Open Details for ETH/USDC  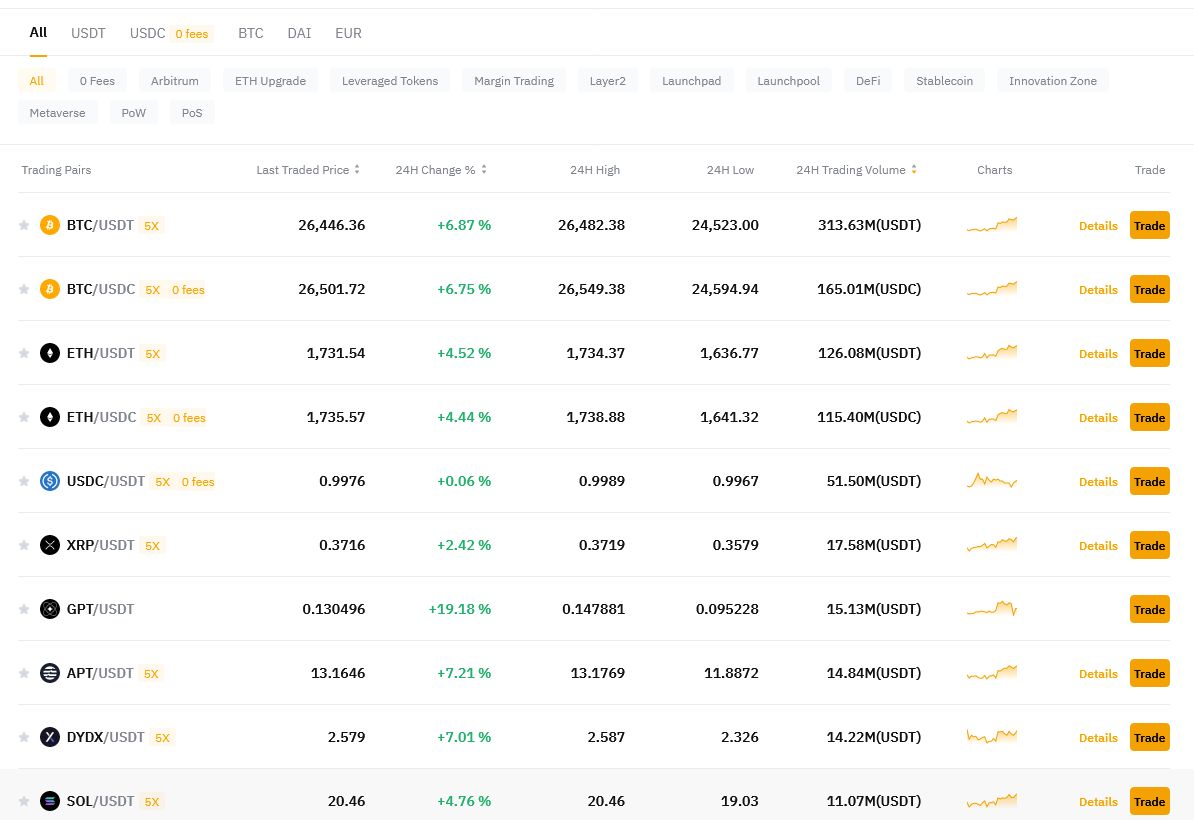pos(1098,418)
